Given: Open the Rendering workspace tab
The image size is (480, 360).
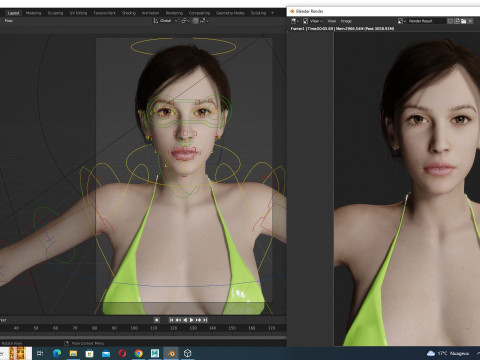Looking at the screenshot, I should (x=174, y=13).
